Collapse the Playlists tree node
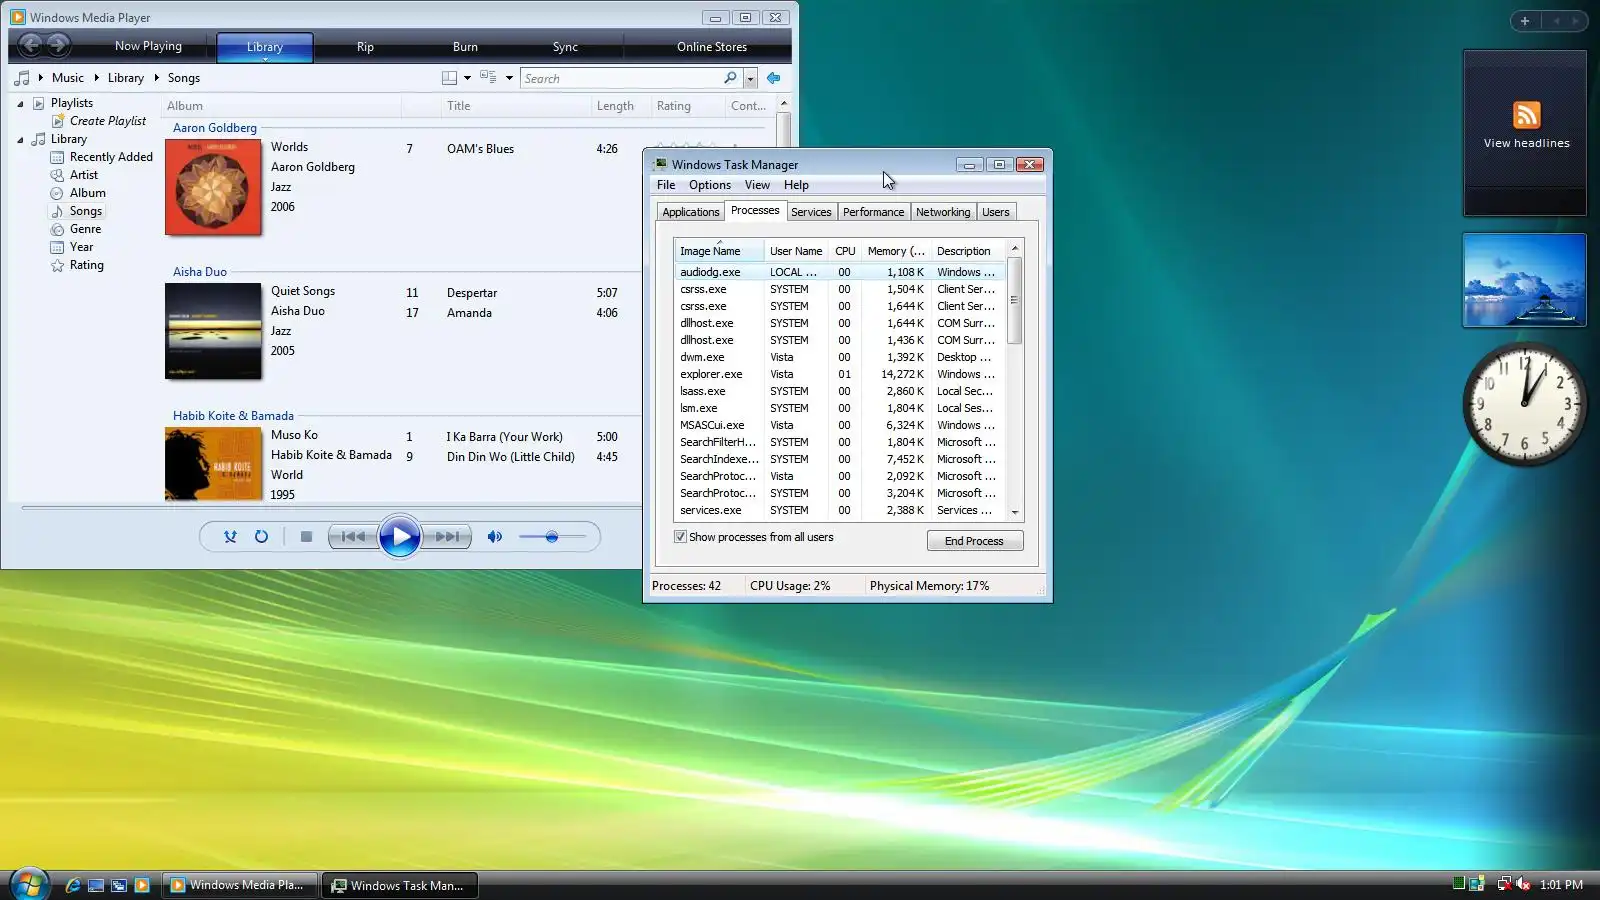Image resolution: width=1600 pixels, height=900 pixels. (x=20, y=103)
